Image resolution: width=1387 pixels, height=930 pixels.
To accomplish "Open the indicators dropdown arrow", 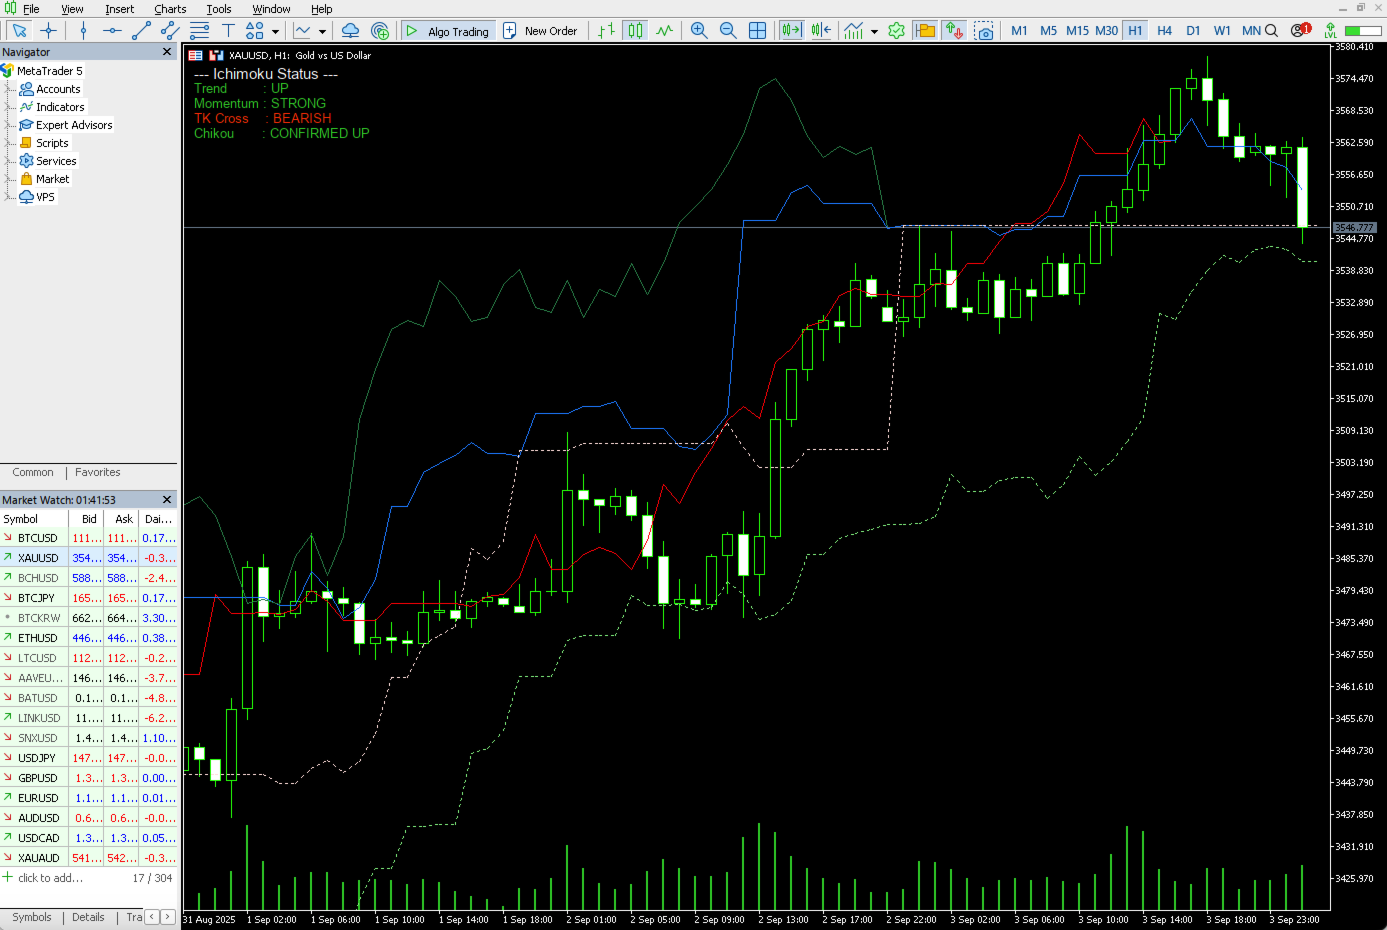I will [x=874, y=31].
